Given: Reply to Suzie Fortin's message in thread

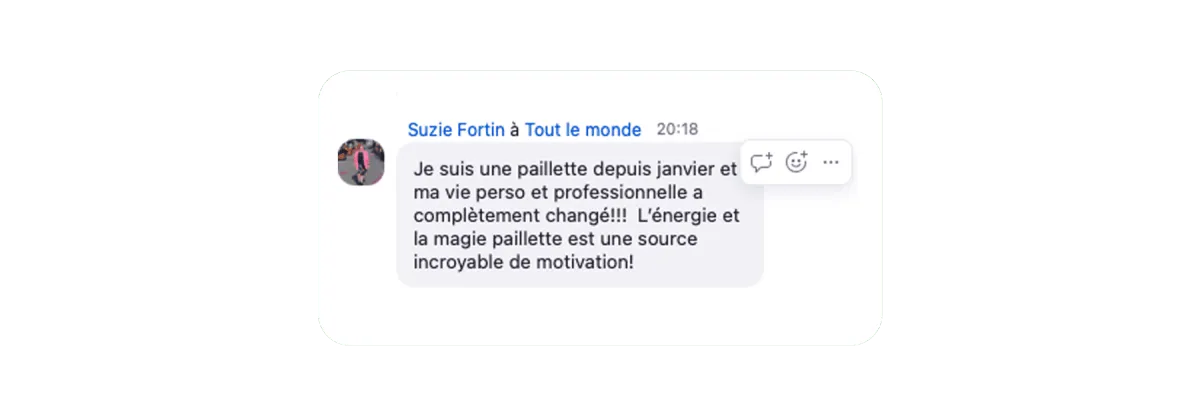Looking at the screenshot, I should click(762, 163).
